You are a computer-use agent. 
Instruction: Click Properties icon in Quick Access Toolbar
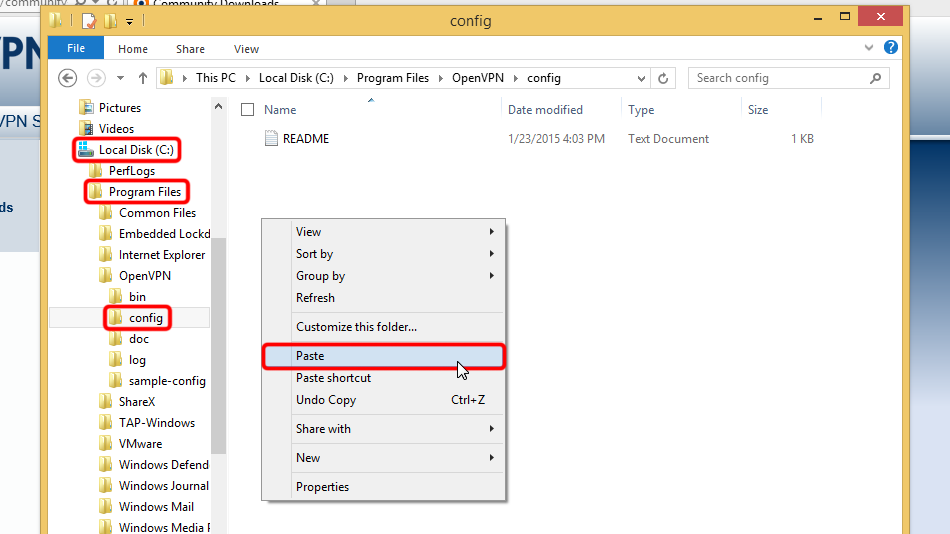pyautogui.click(x=88, y=21)
